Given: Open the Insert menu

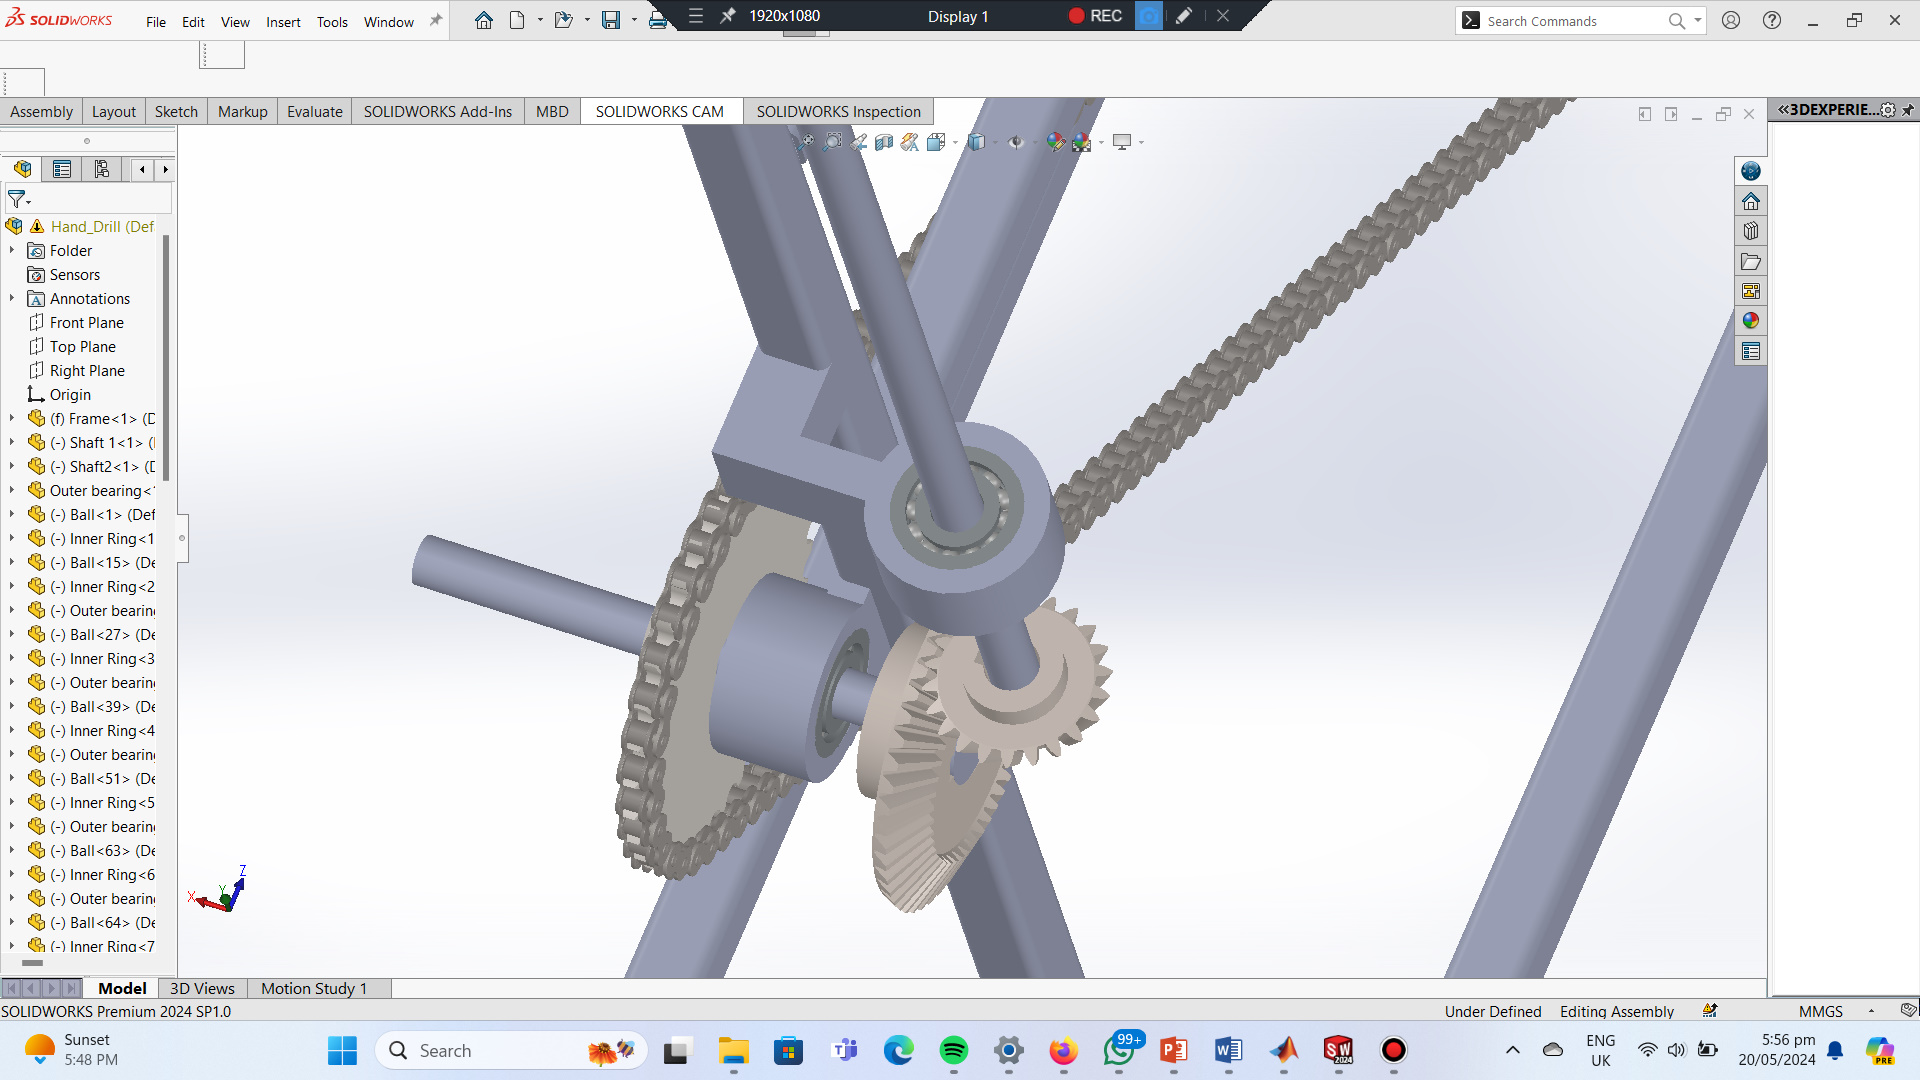Looking at the screenshot, I should pyautogui.click(x=283, y=22).
